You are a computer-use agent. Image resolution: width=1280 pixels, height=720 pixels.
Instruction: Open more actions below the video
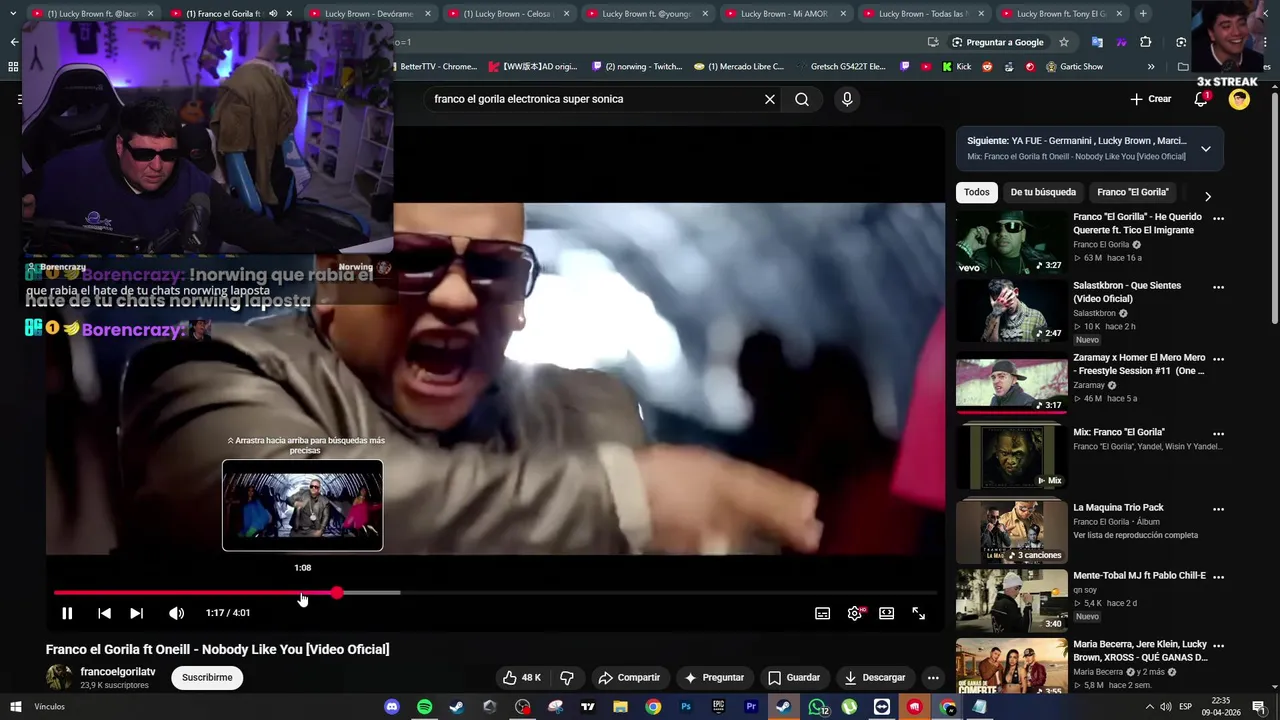[933, 677]
